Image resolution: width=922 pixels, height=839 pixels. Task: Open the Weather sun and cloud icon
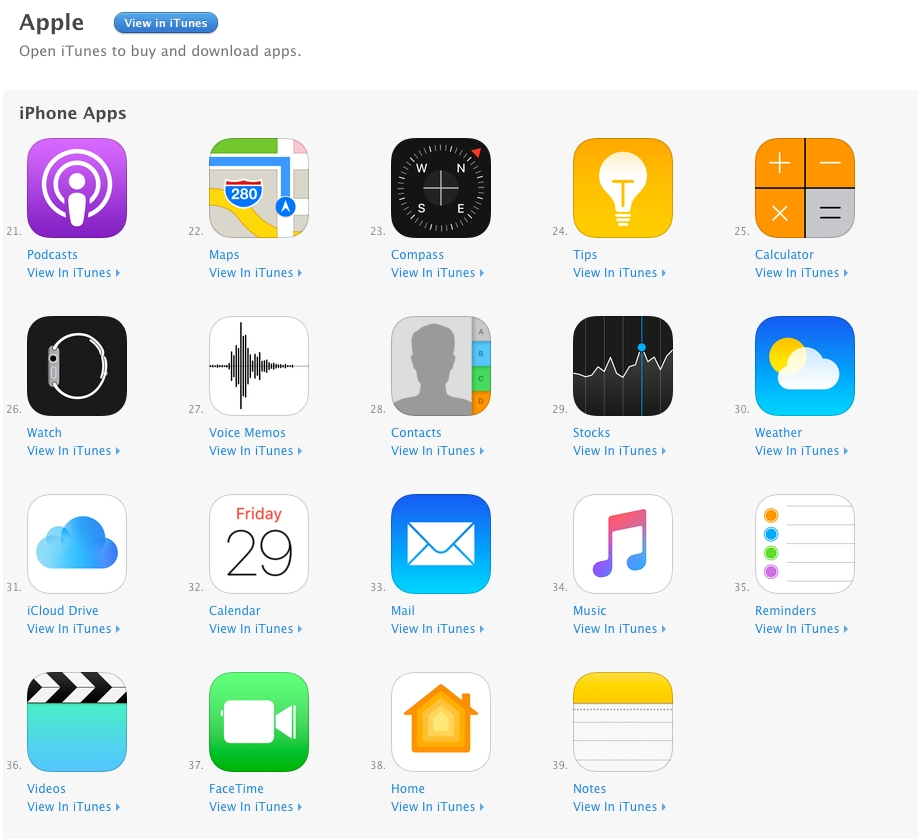[805, 366]
